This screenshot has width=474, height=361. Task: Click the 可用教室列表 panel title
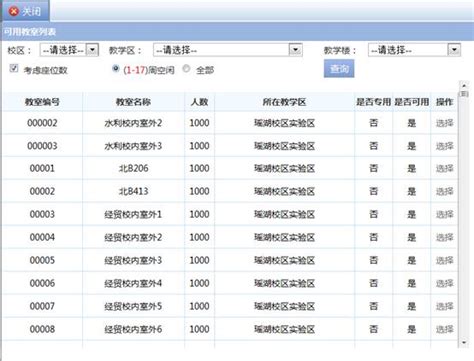30,32
